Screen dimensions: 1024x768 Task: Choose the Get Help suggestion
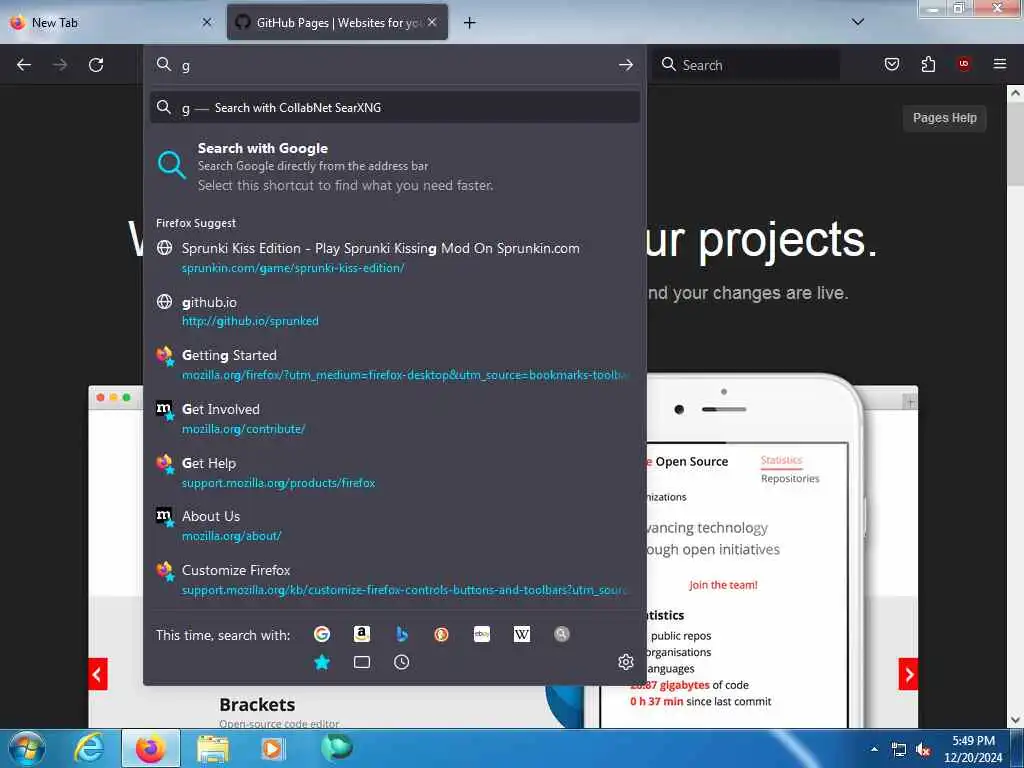coord(394,472)
